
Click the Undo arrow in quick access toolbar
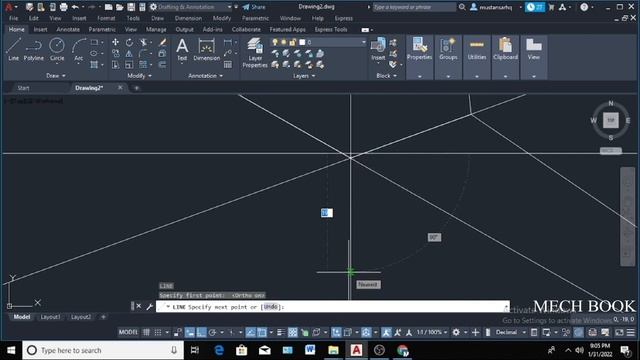[x=75, y=7]
